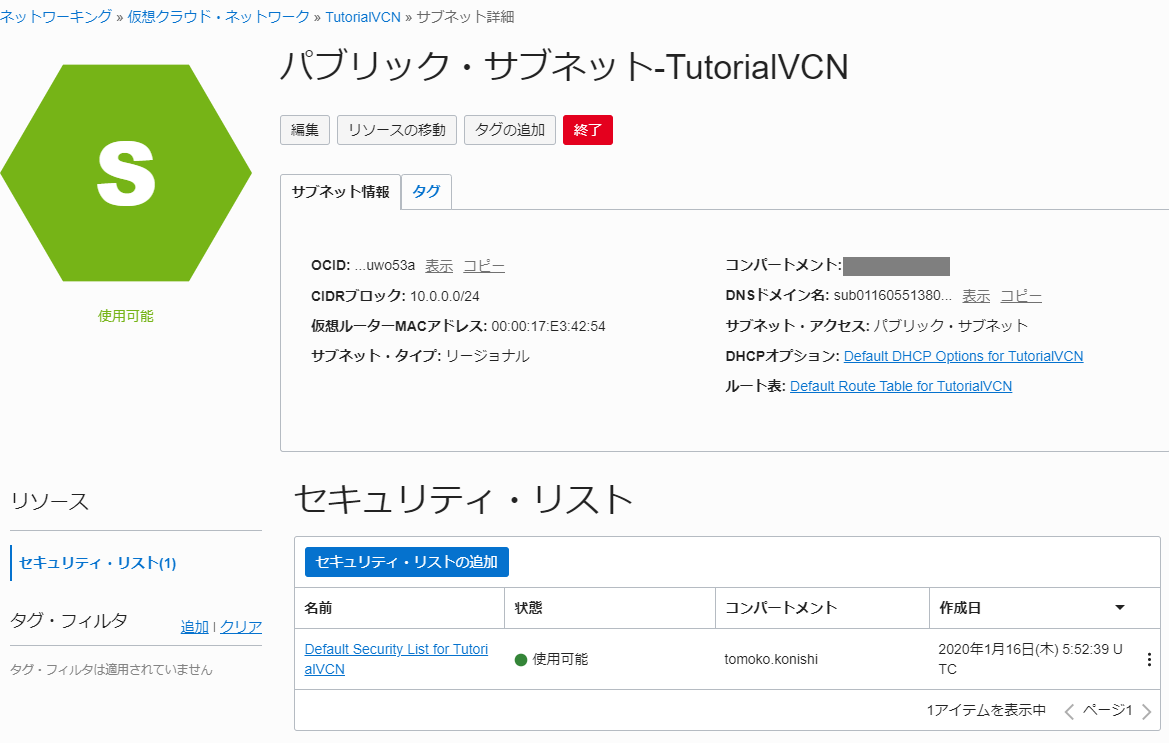Switch to the タグ tab
The width and height of the screenshot is (1169, 743).
tap(426, 192)
